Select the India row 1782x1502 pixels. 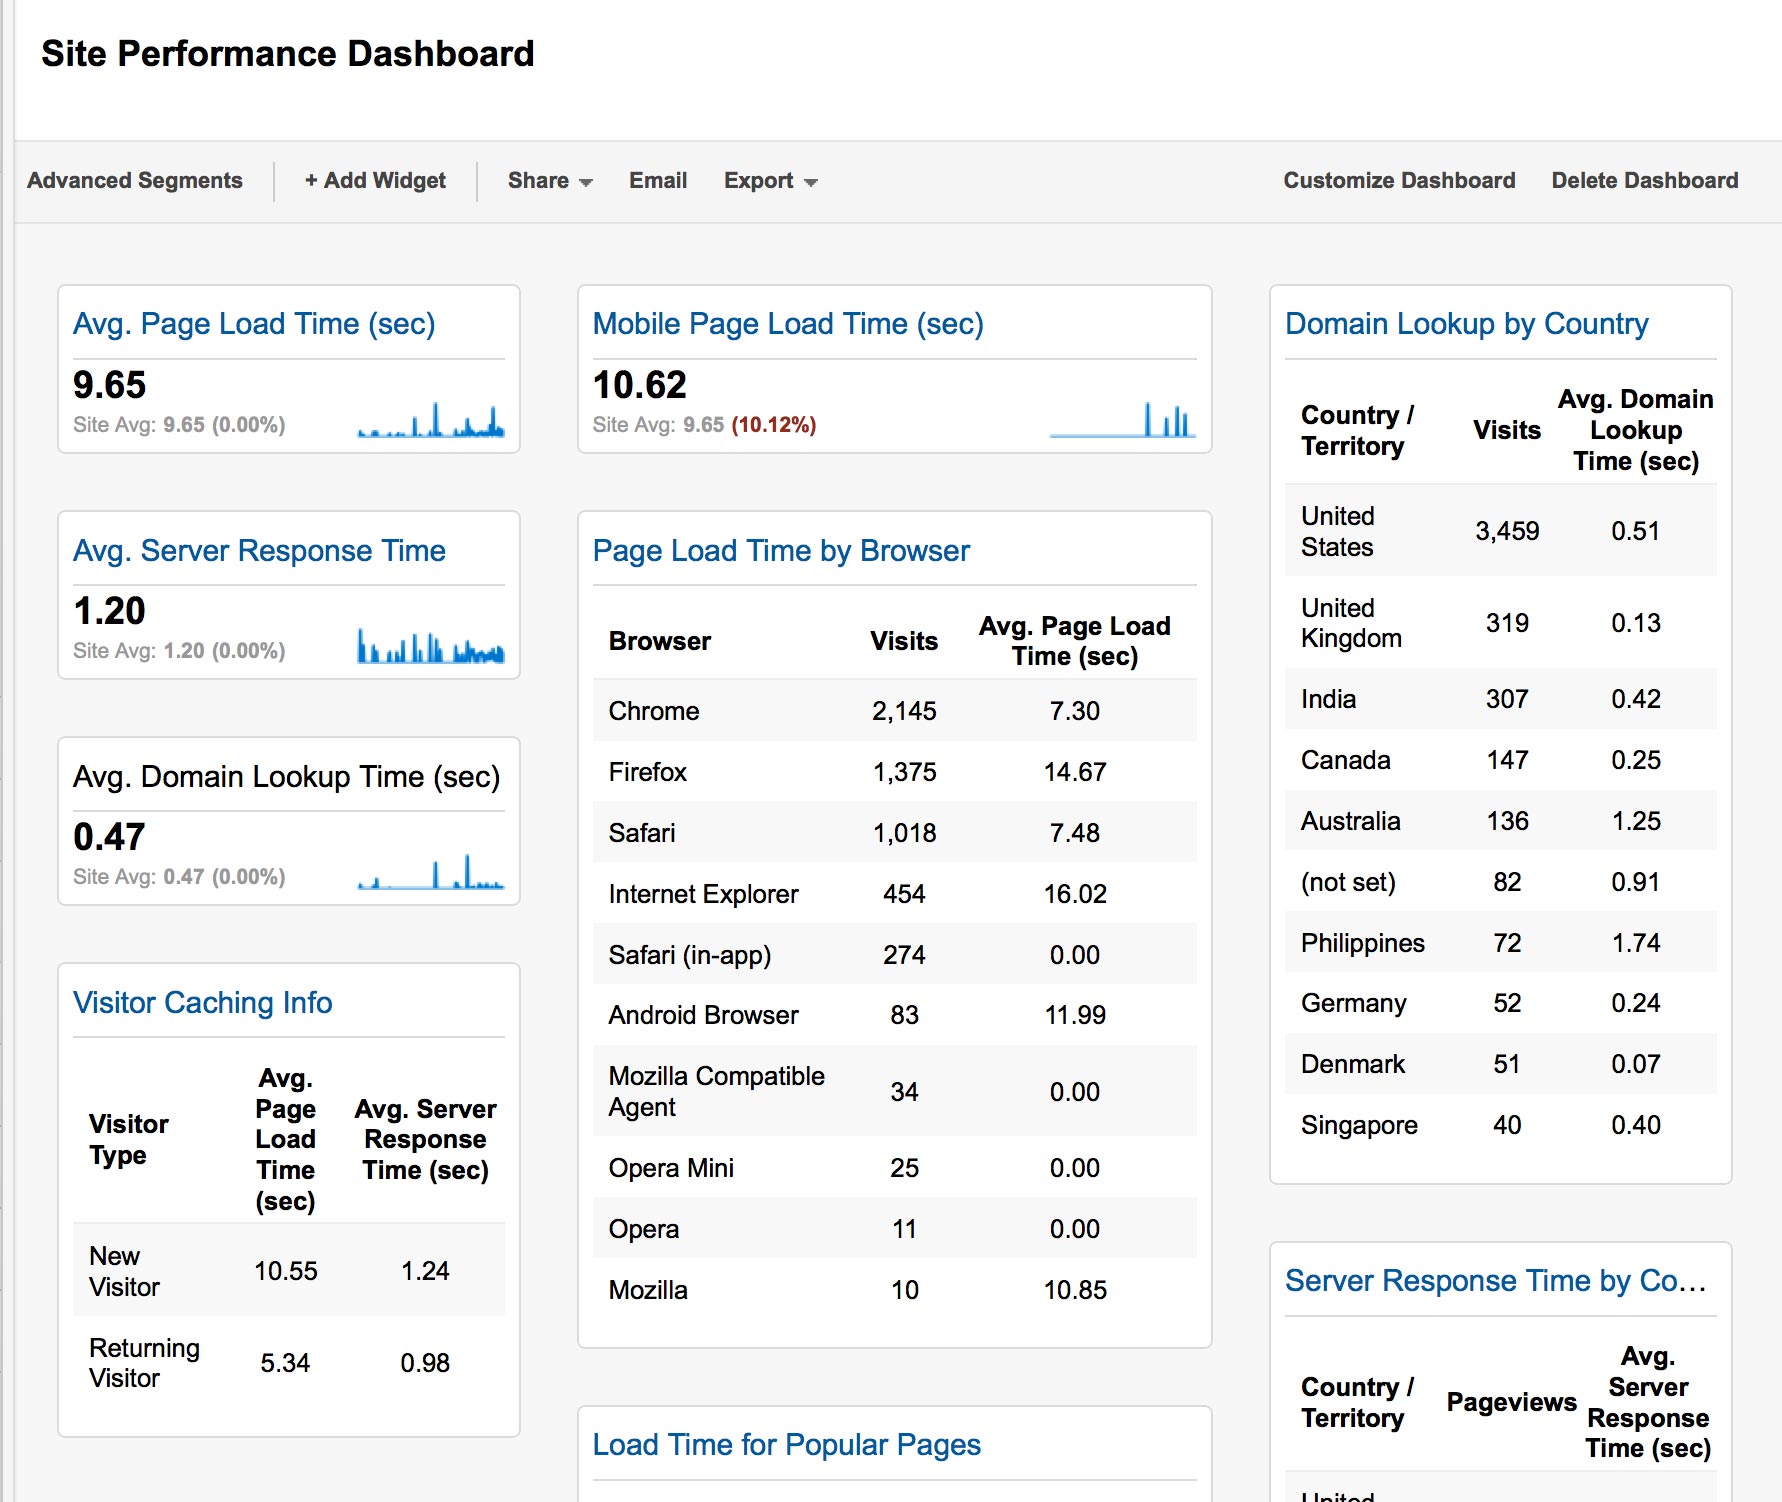(x=1501, y=699)
